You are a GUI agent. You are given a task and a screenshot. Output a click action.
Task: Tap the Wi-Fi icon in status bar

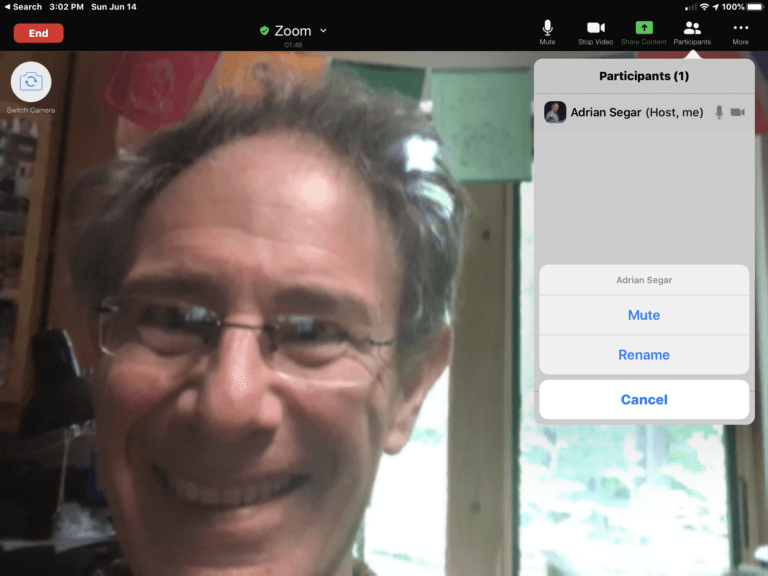tap(704, 7)
